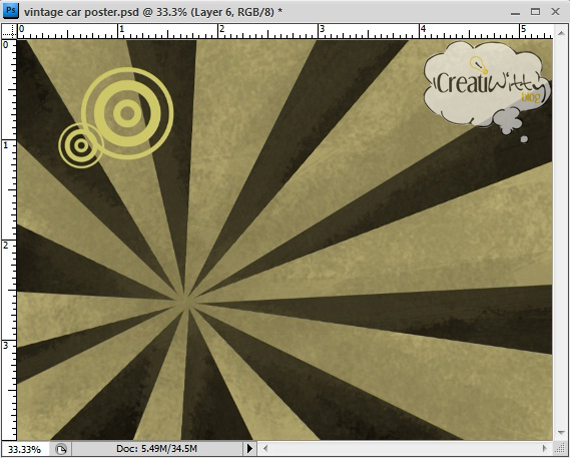The width and height of the screenshot is (570, 458).
Task: Click the vertical scrollbar down arrow
Action: coord(560,433)
